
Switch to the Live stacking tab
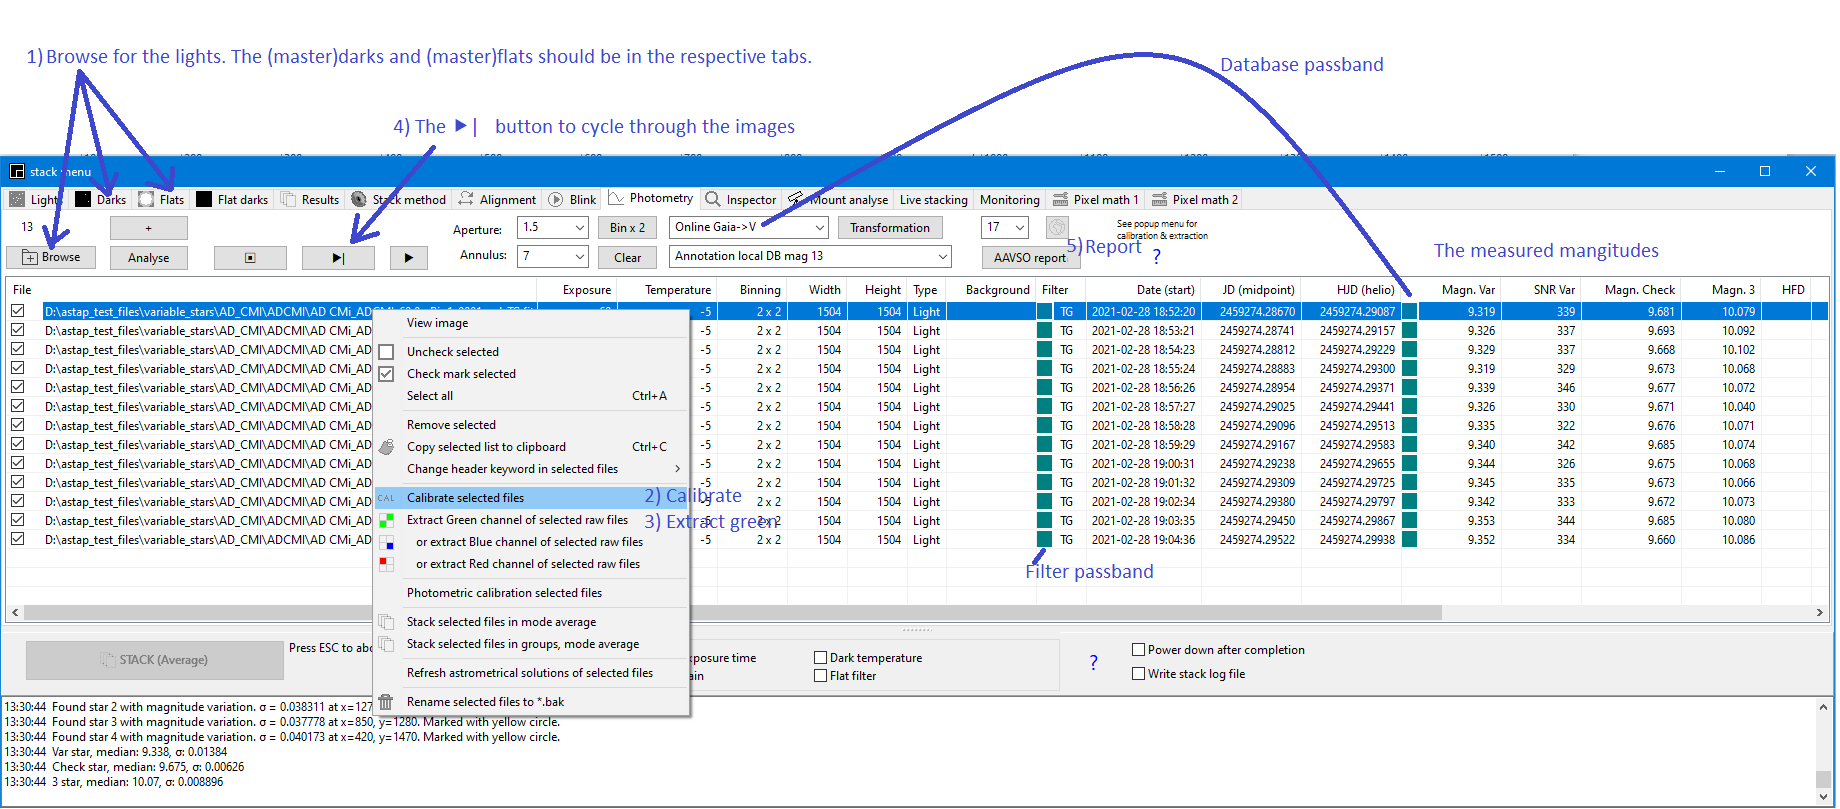point(933,200)
